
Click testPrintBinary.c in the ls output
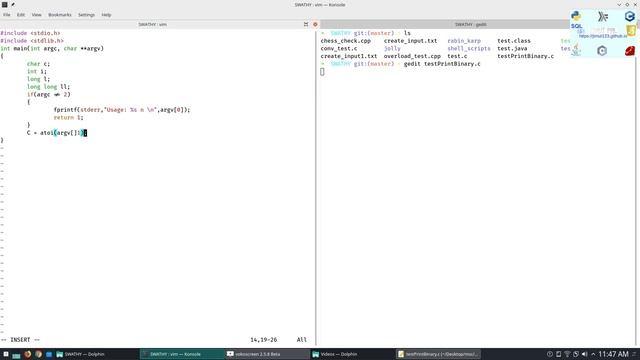pyautogui.click(x=526, y=56)
